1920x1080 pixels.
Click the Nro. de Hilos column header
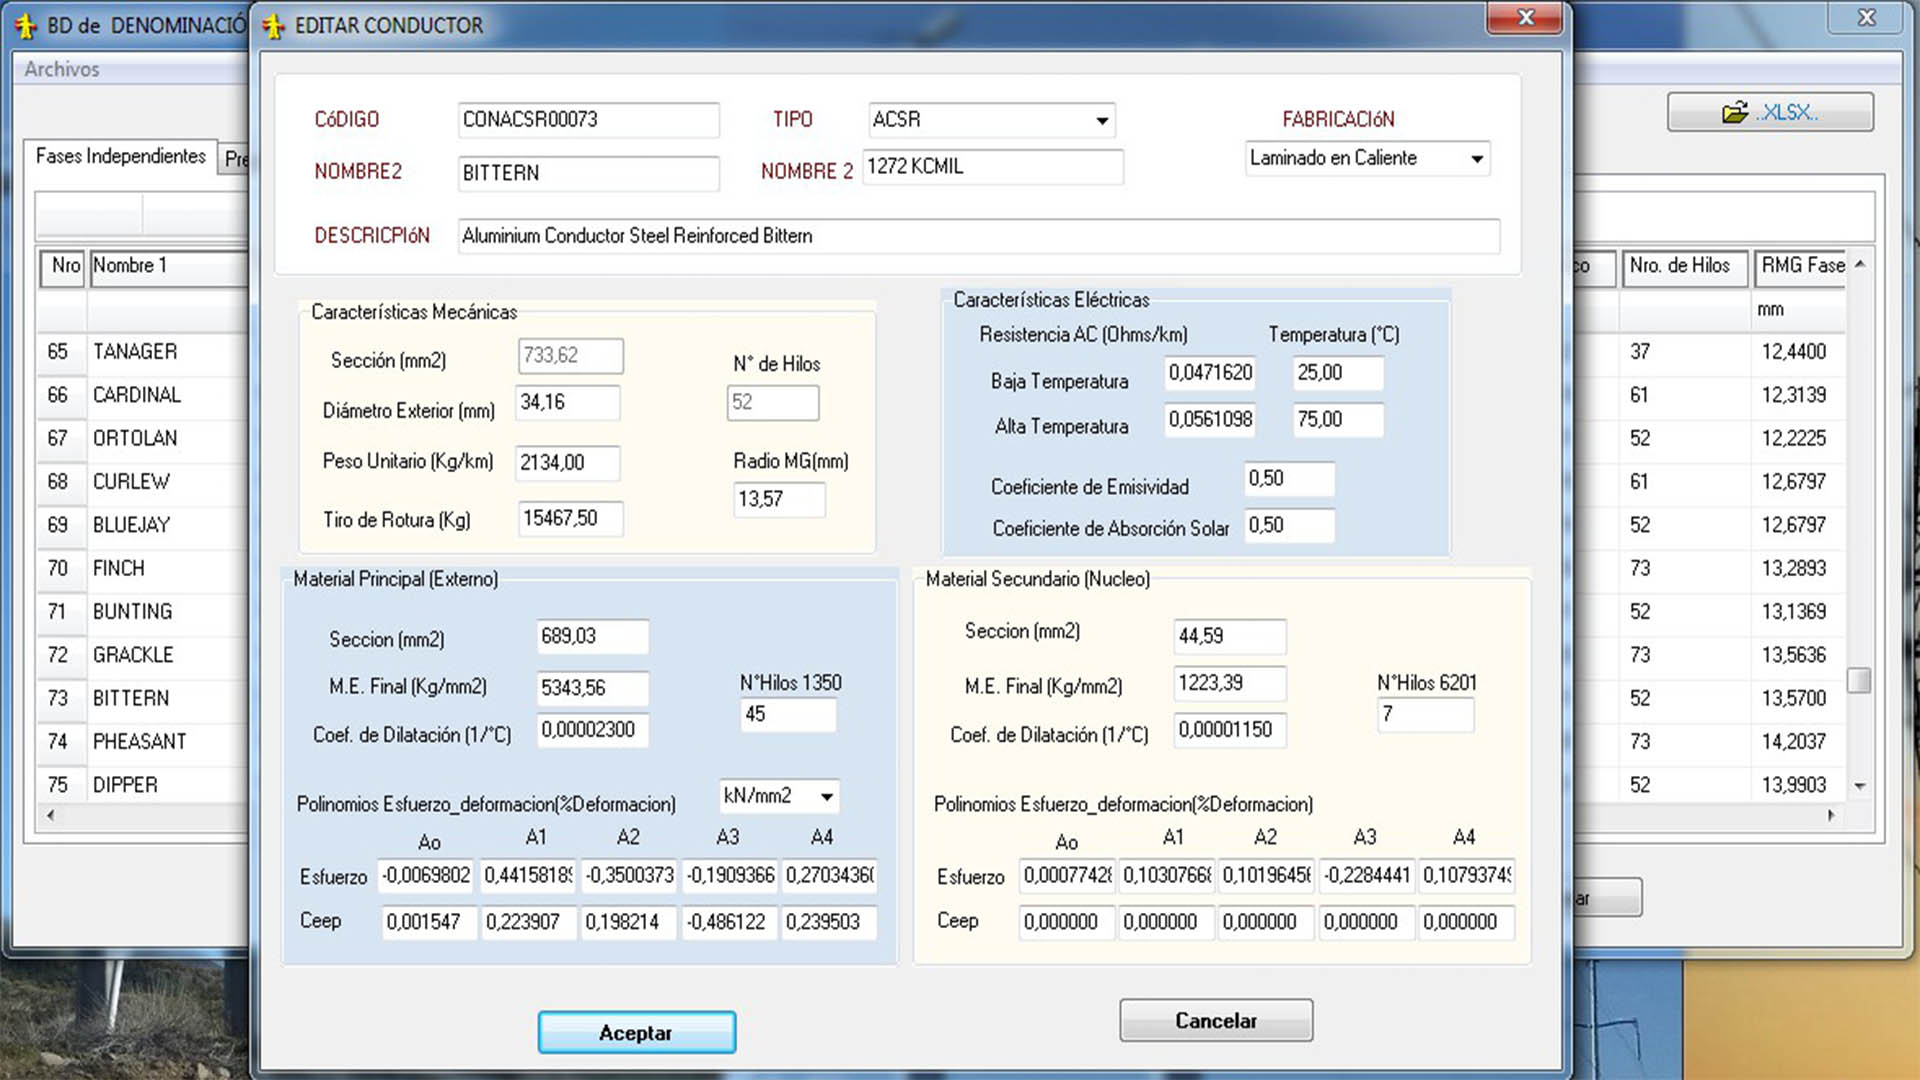[x=1683, y=266]
